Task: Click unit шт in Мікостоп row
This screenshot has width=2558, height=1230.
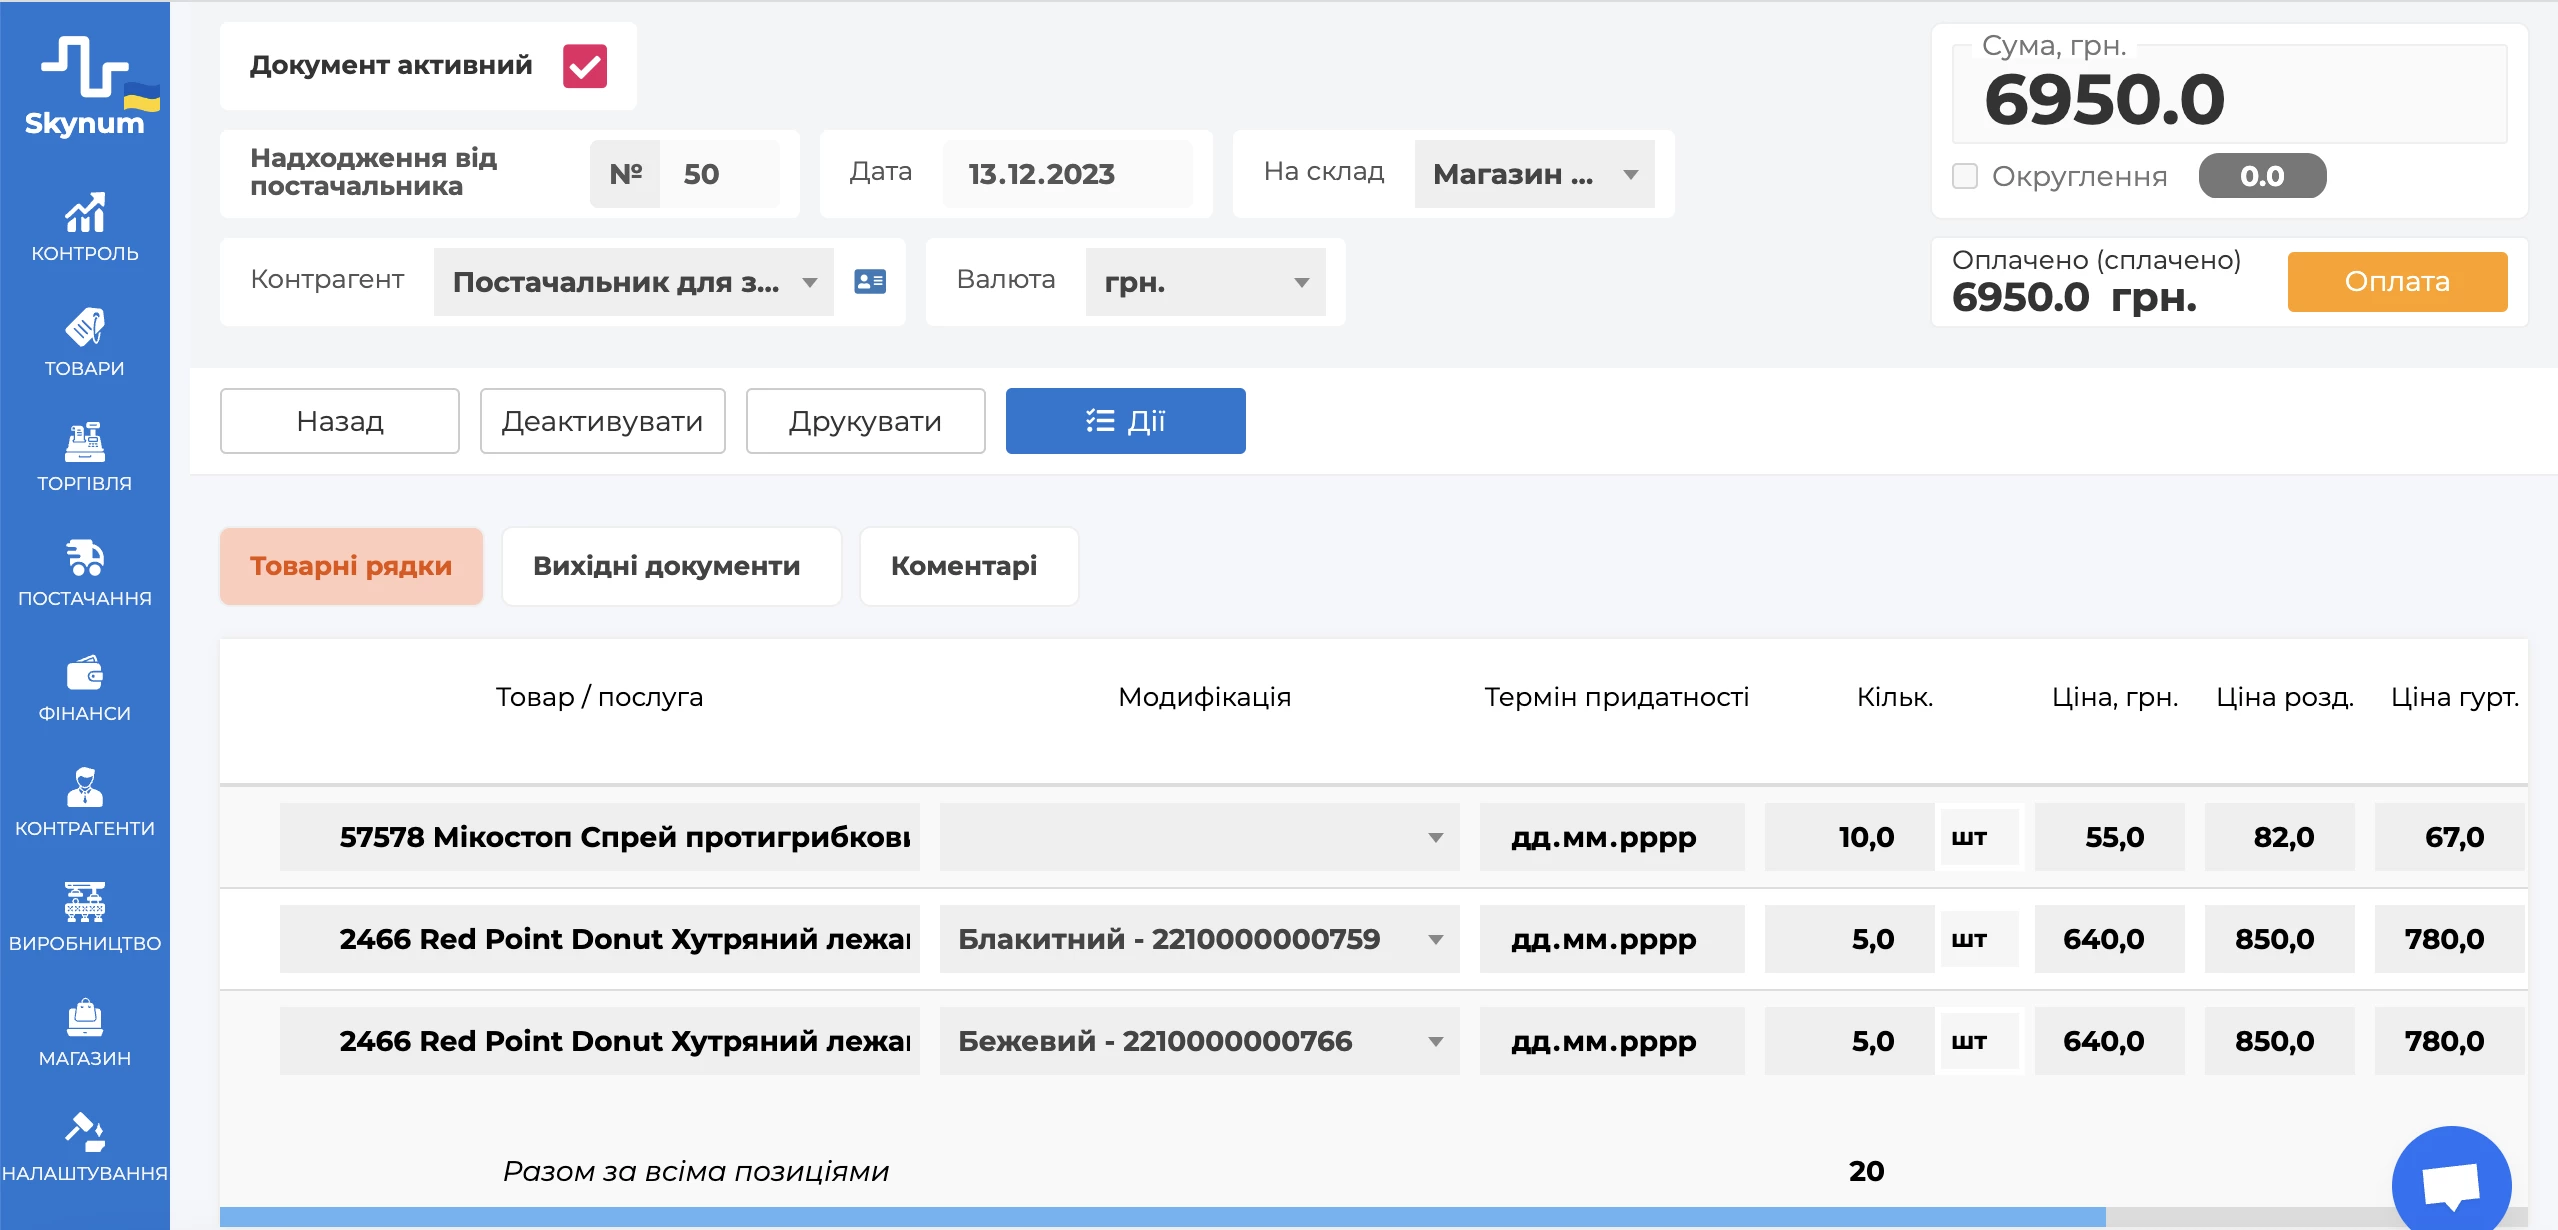Action: pyautogui.click(x=1980, y=837)
